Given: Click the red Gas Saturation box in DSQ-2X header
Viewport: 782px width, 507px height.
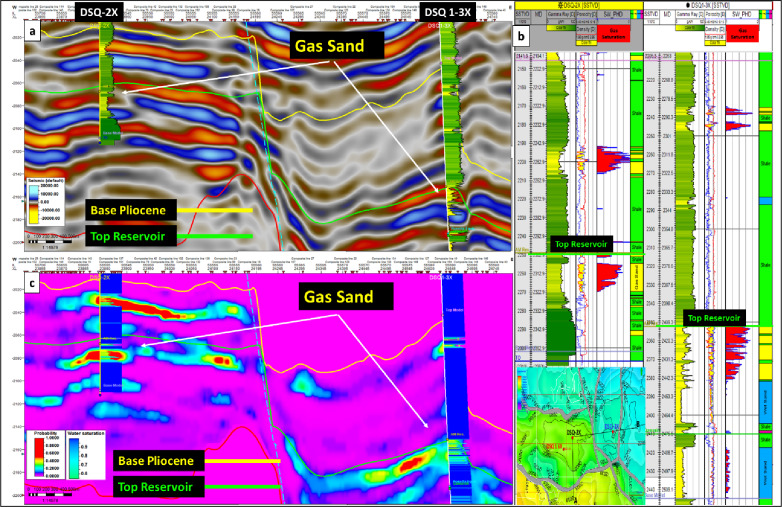Looking at the screenshot, I should [613, 34].
